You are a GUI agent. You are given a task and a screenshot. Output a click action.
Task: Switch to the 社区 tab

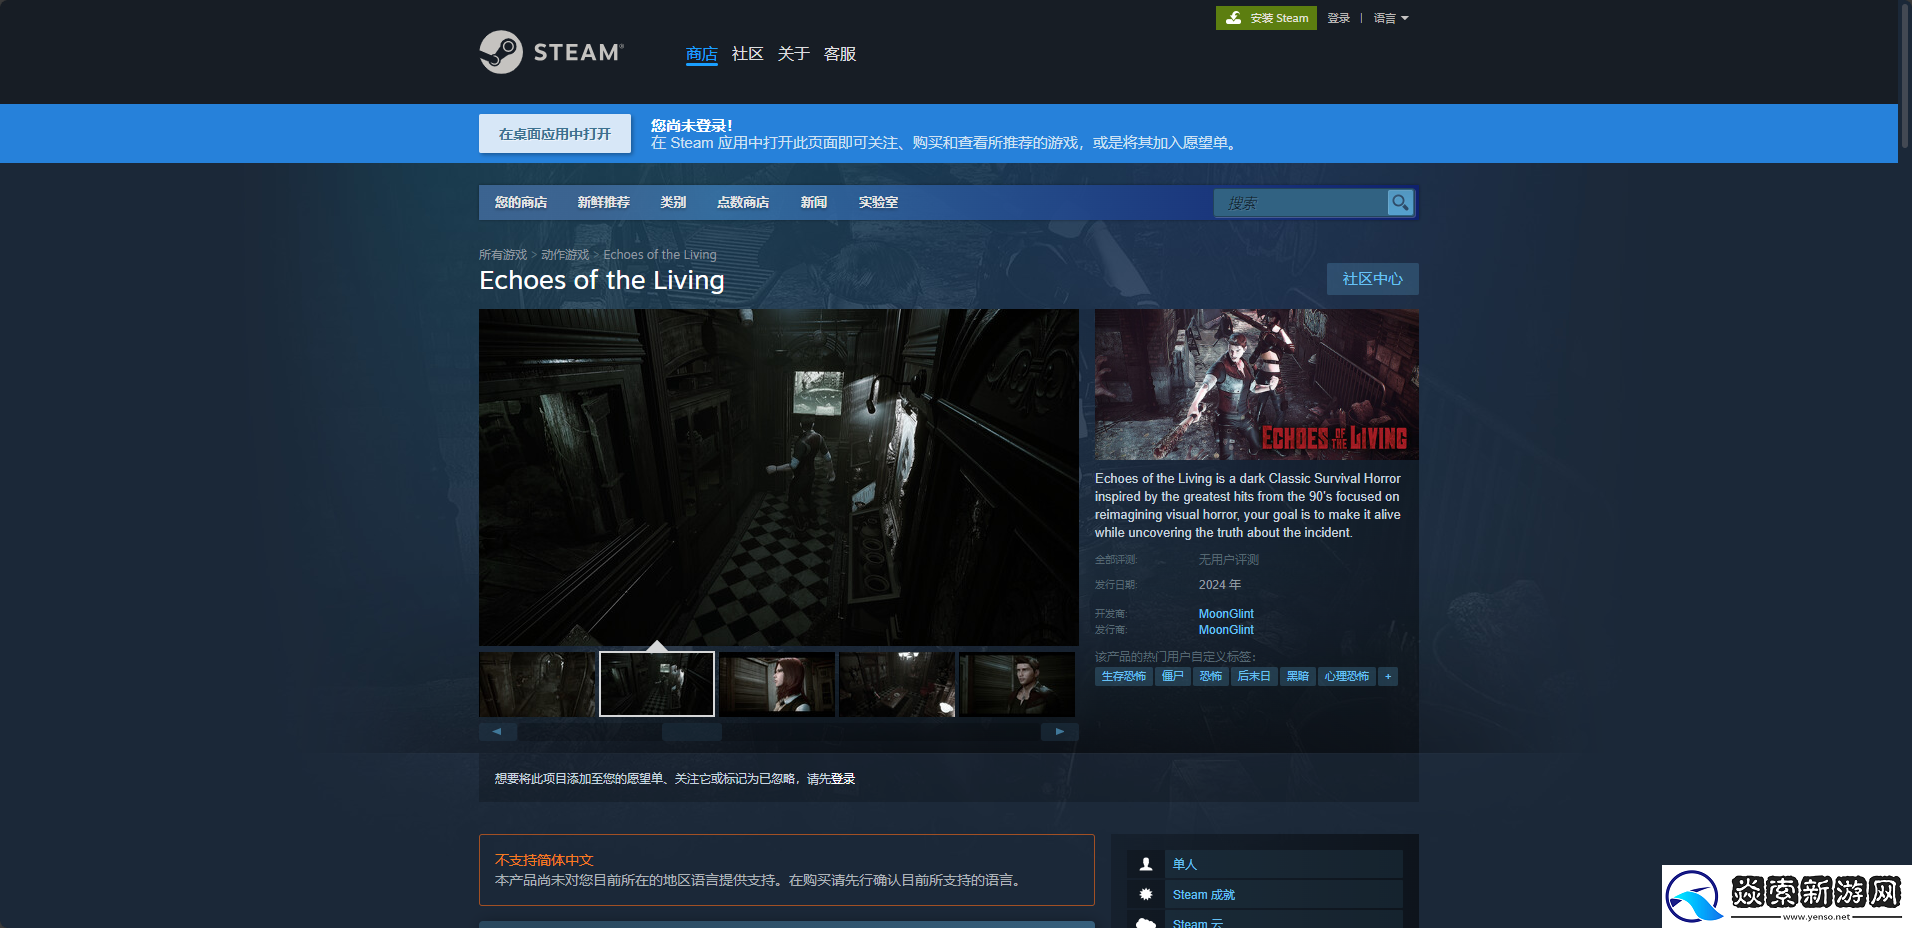coord(747,54)
